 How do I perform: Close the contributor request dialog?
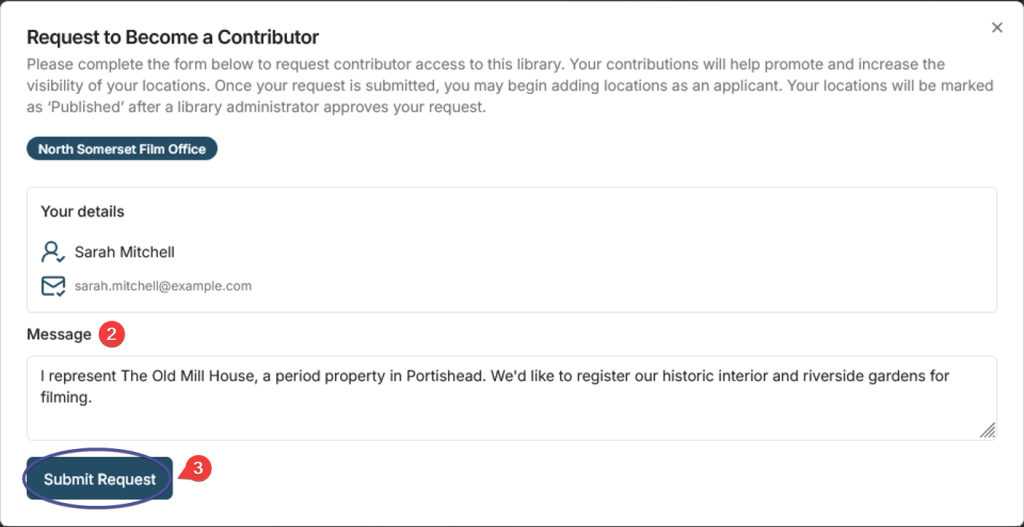(x=996, y=28)
